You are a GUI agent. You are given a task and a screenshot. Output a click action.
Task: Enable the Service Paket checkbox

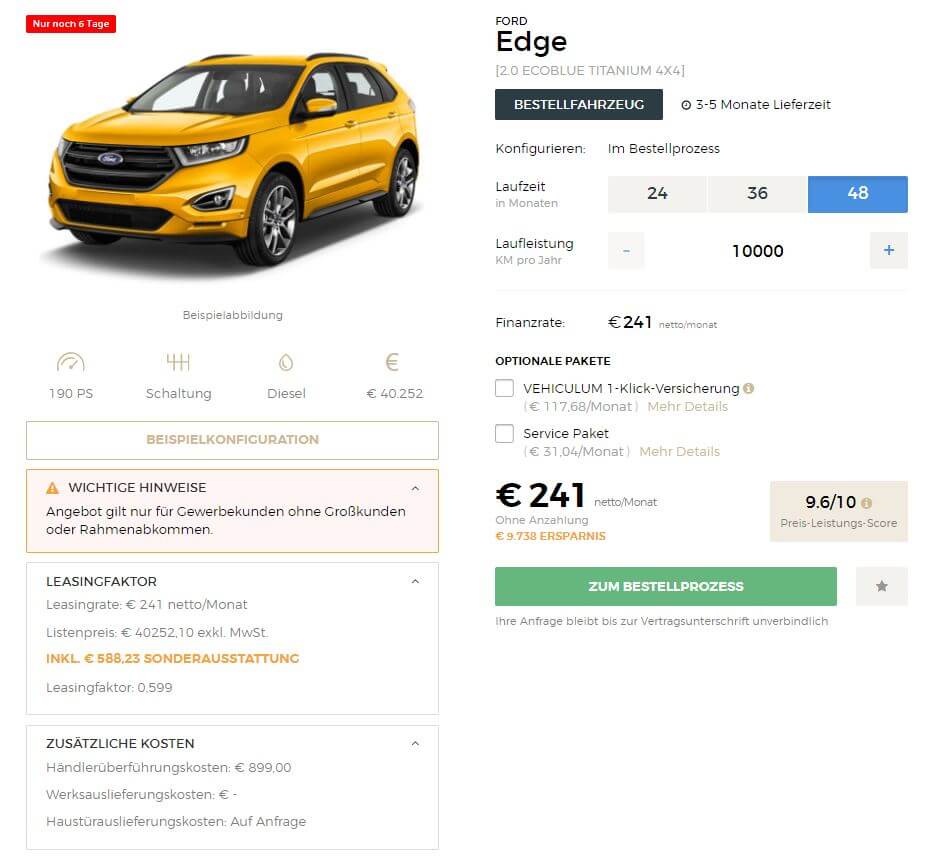click(504, 433)
